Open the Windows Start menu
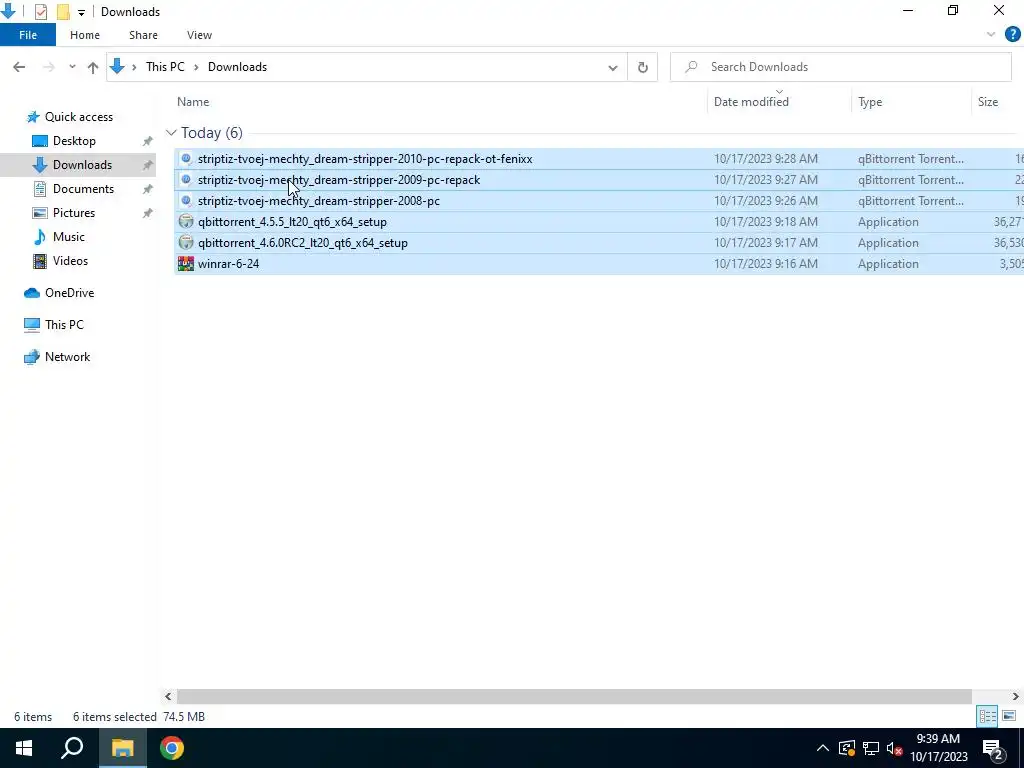This screenshot has height=768, width=1024. click(24, 748)
